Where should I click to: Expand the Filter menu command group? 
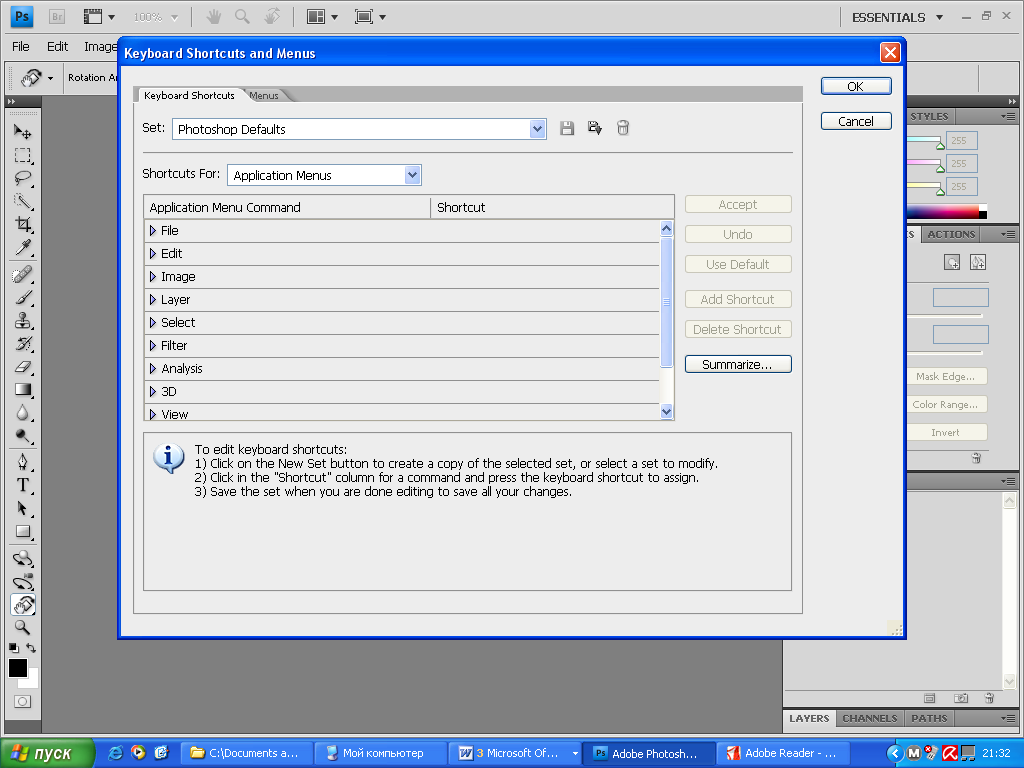pos(153,345)
